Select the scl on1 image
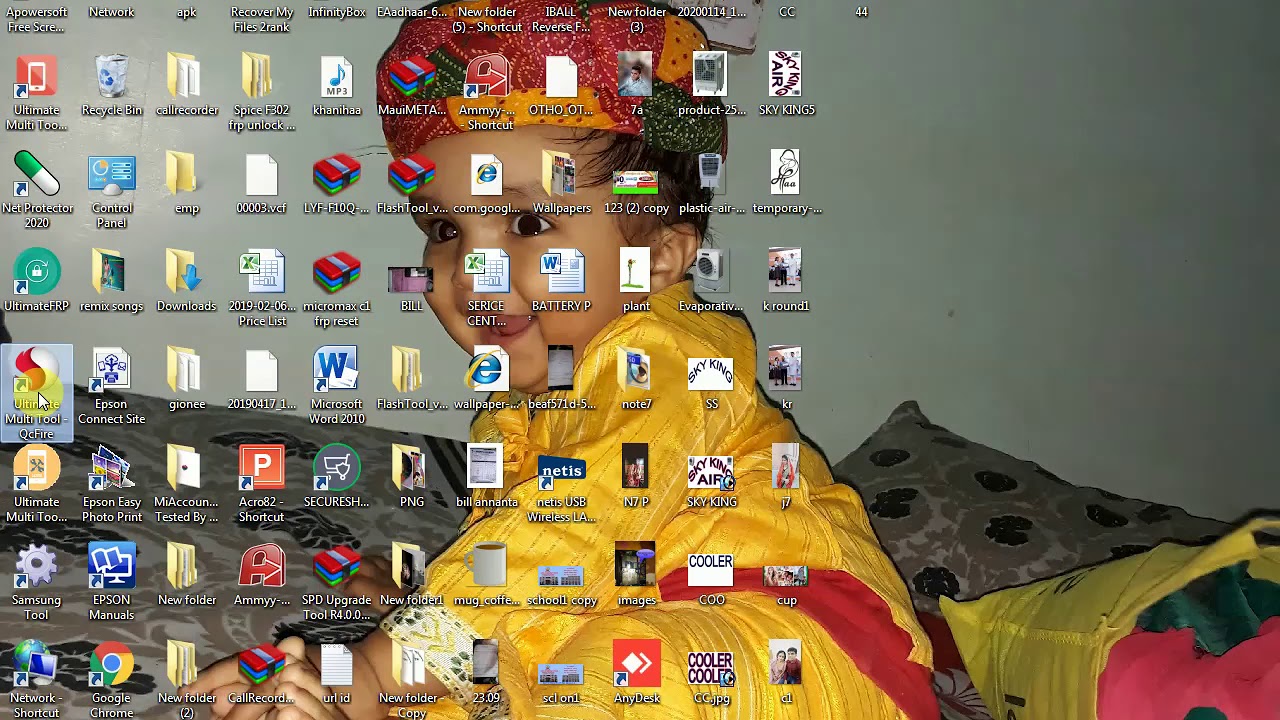Image resolution: width=1280 pixels, height=720 pixels. pyautogui.click(x=562, y=674)
